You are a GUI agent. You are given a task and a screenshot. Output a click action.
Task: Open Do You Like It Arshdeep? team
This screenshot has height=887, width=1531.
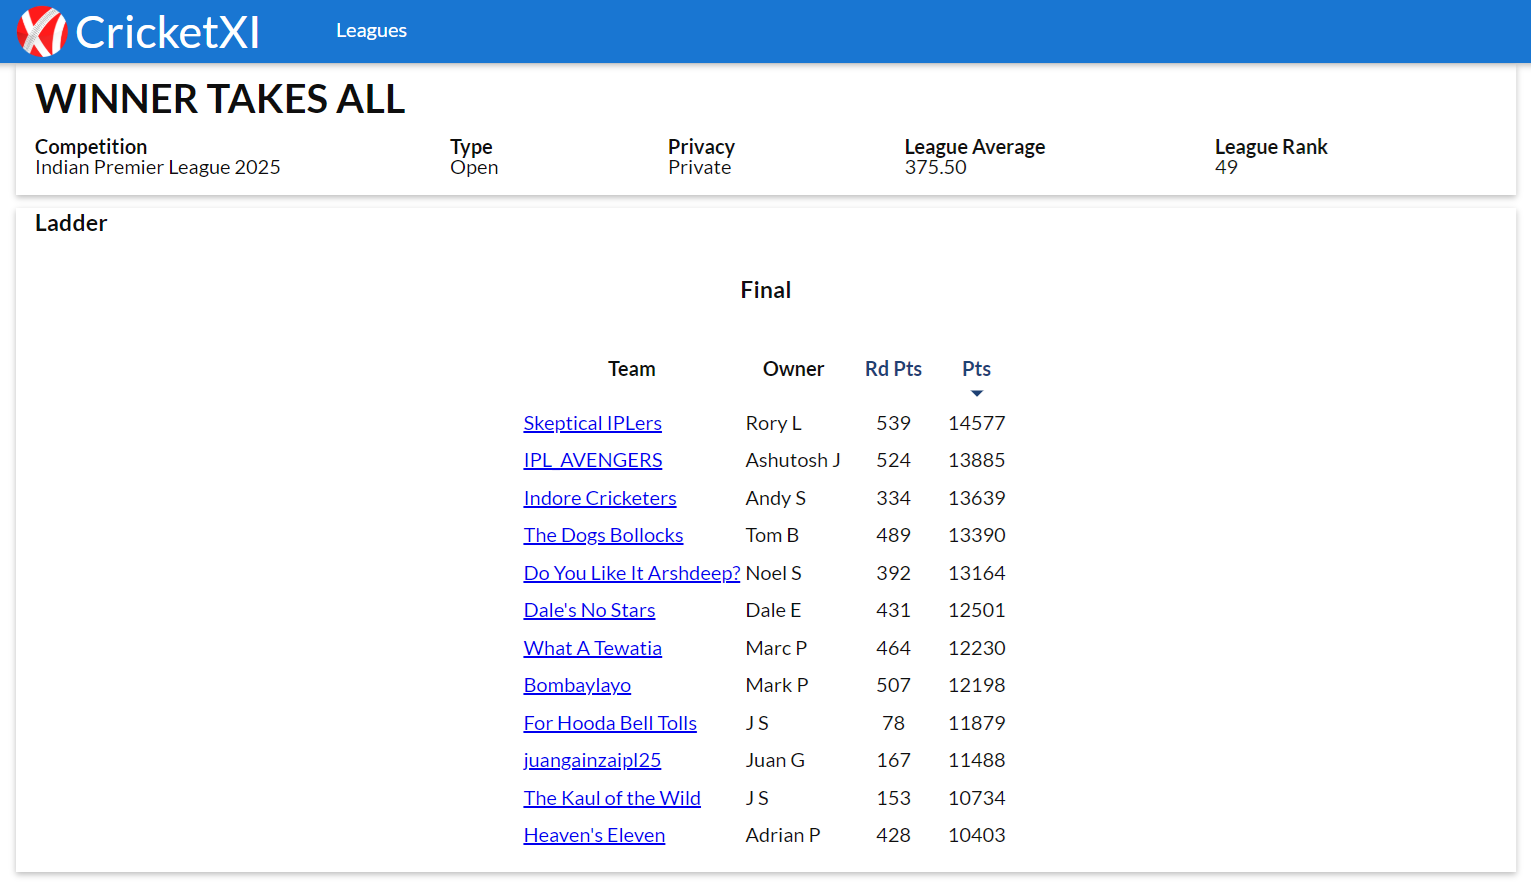click(x=632, y=573)
